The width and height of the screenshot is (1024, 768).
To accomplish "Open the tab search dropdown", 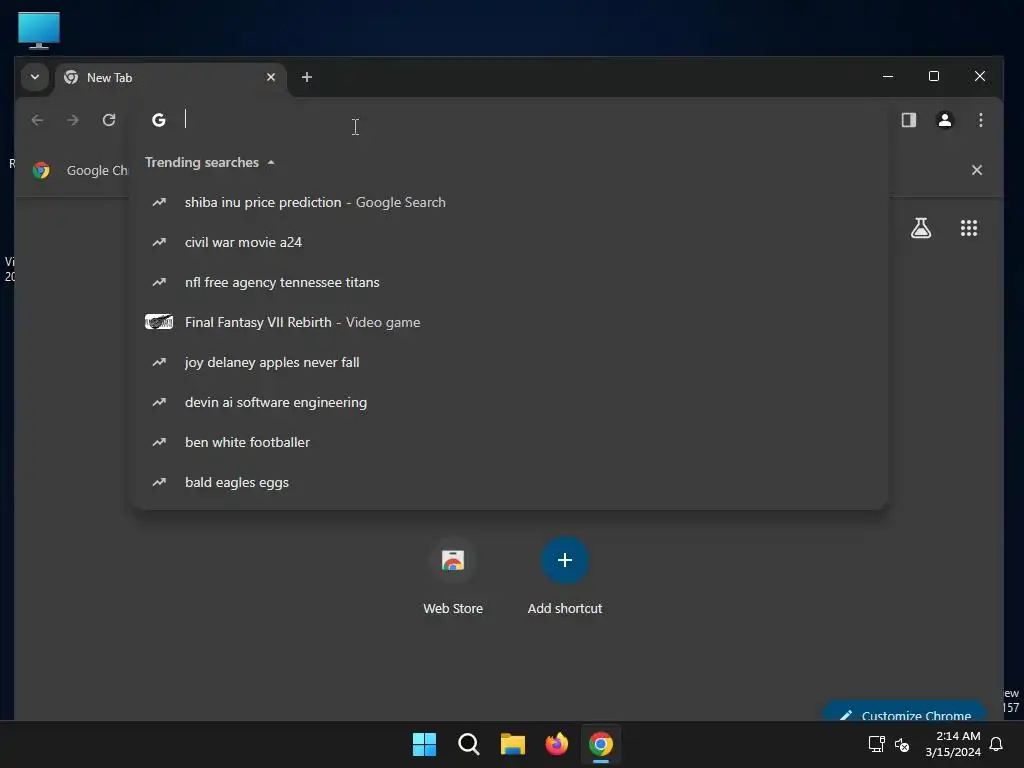I will coord(35,77).
